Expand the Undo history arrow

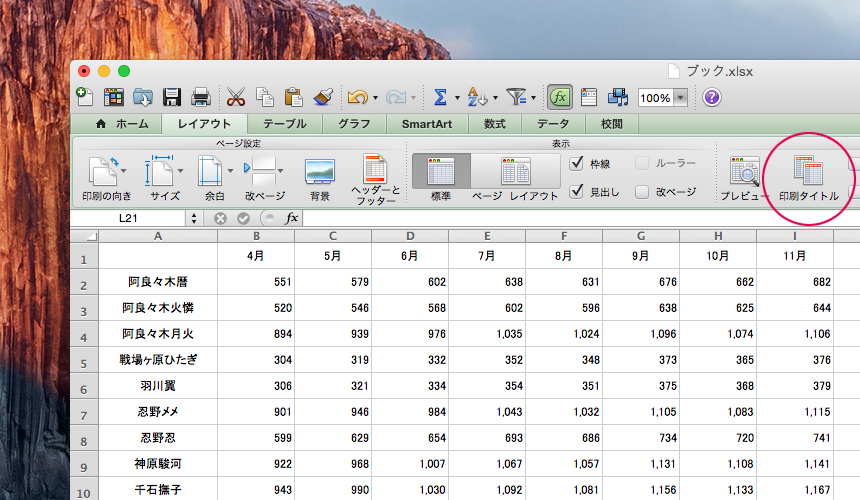pyautogui.click(x=375, y=98)
